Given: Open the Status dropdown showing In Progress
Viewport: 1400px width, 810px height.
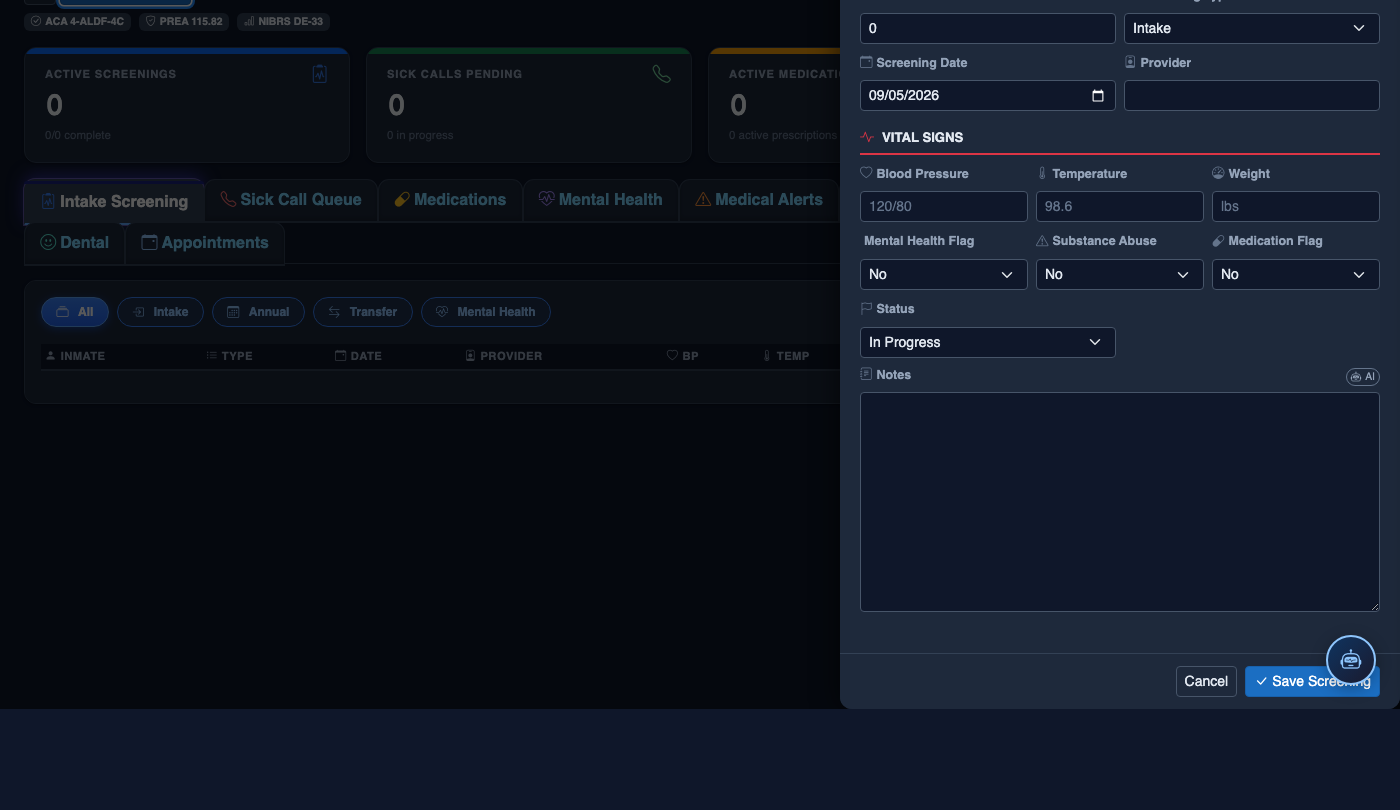Looking at the screenshot, I should 988,342.
